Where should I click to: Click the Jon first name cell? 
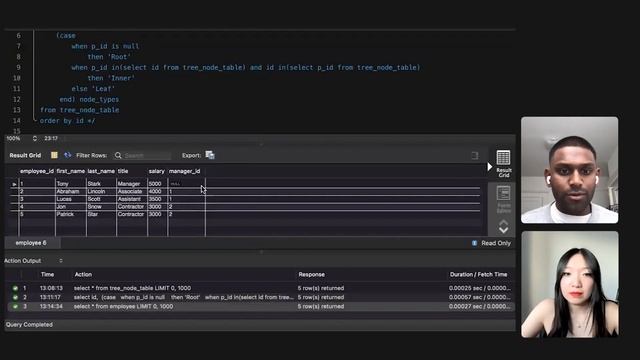(71, 207)
